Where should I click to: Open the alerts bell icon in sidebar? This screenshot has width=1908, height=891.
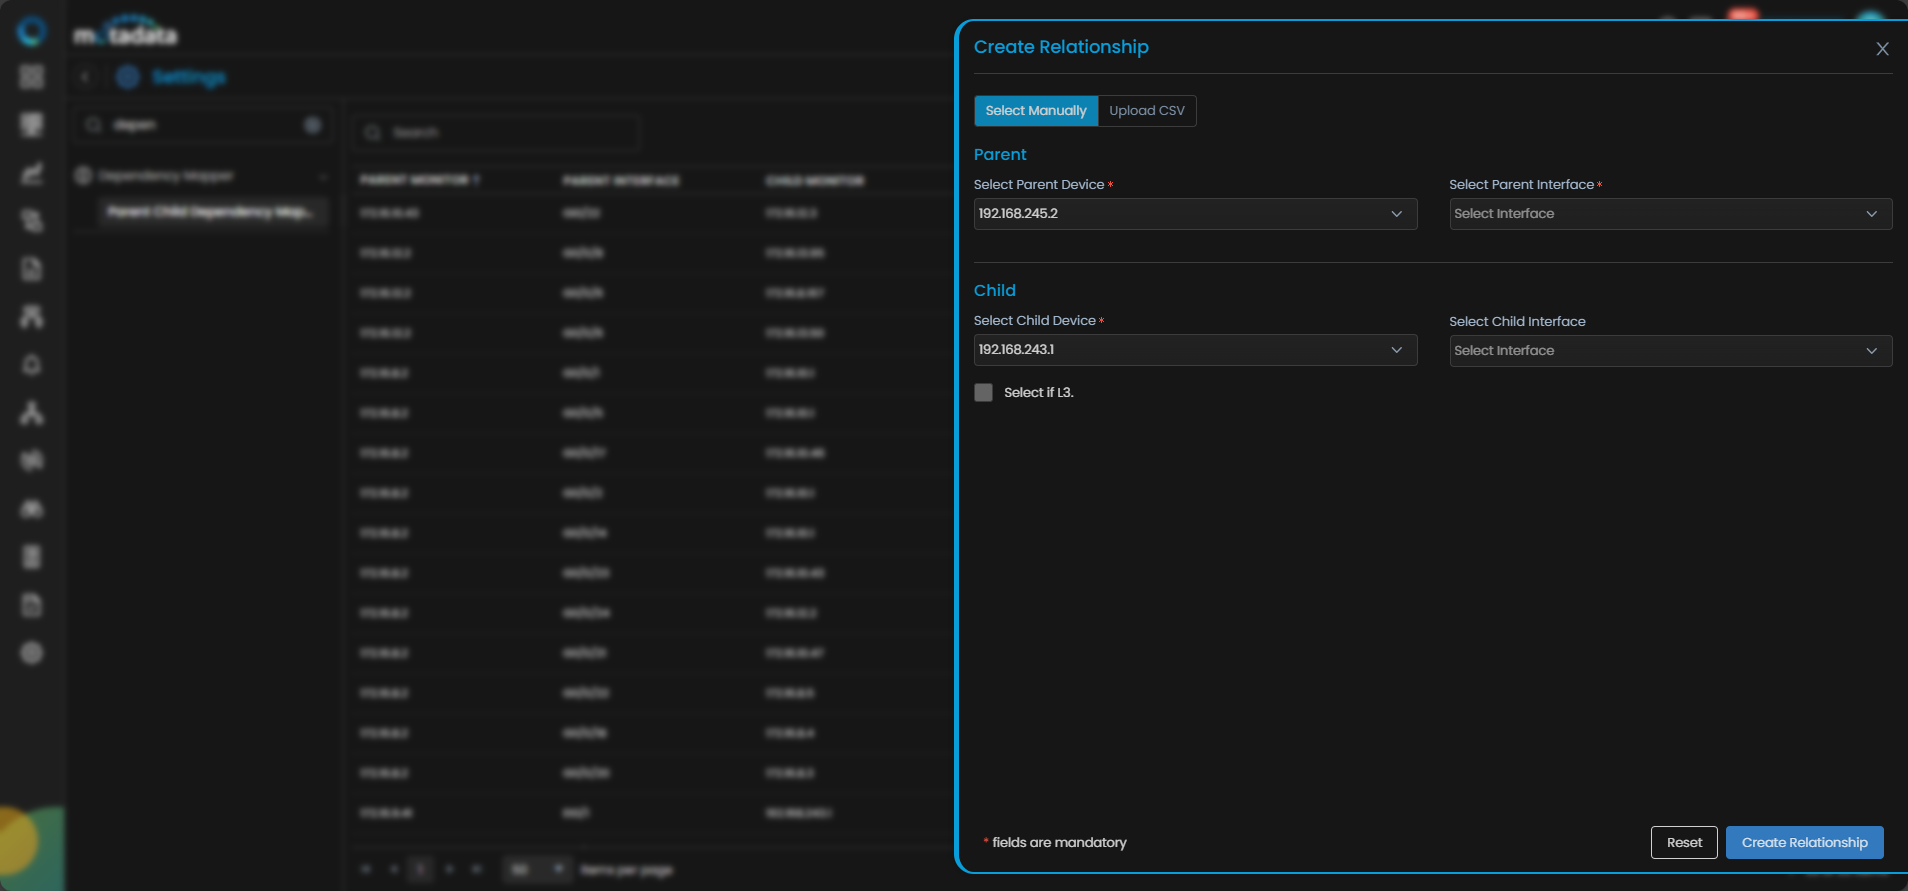32,364
